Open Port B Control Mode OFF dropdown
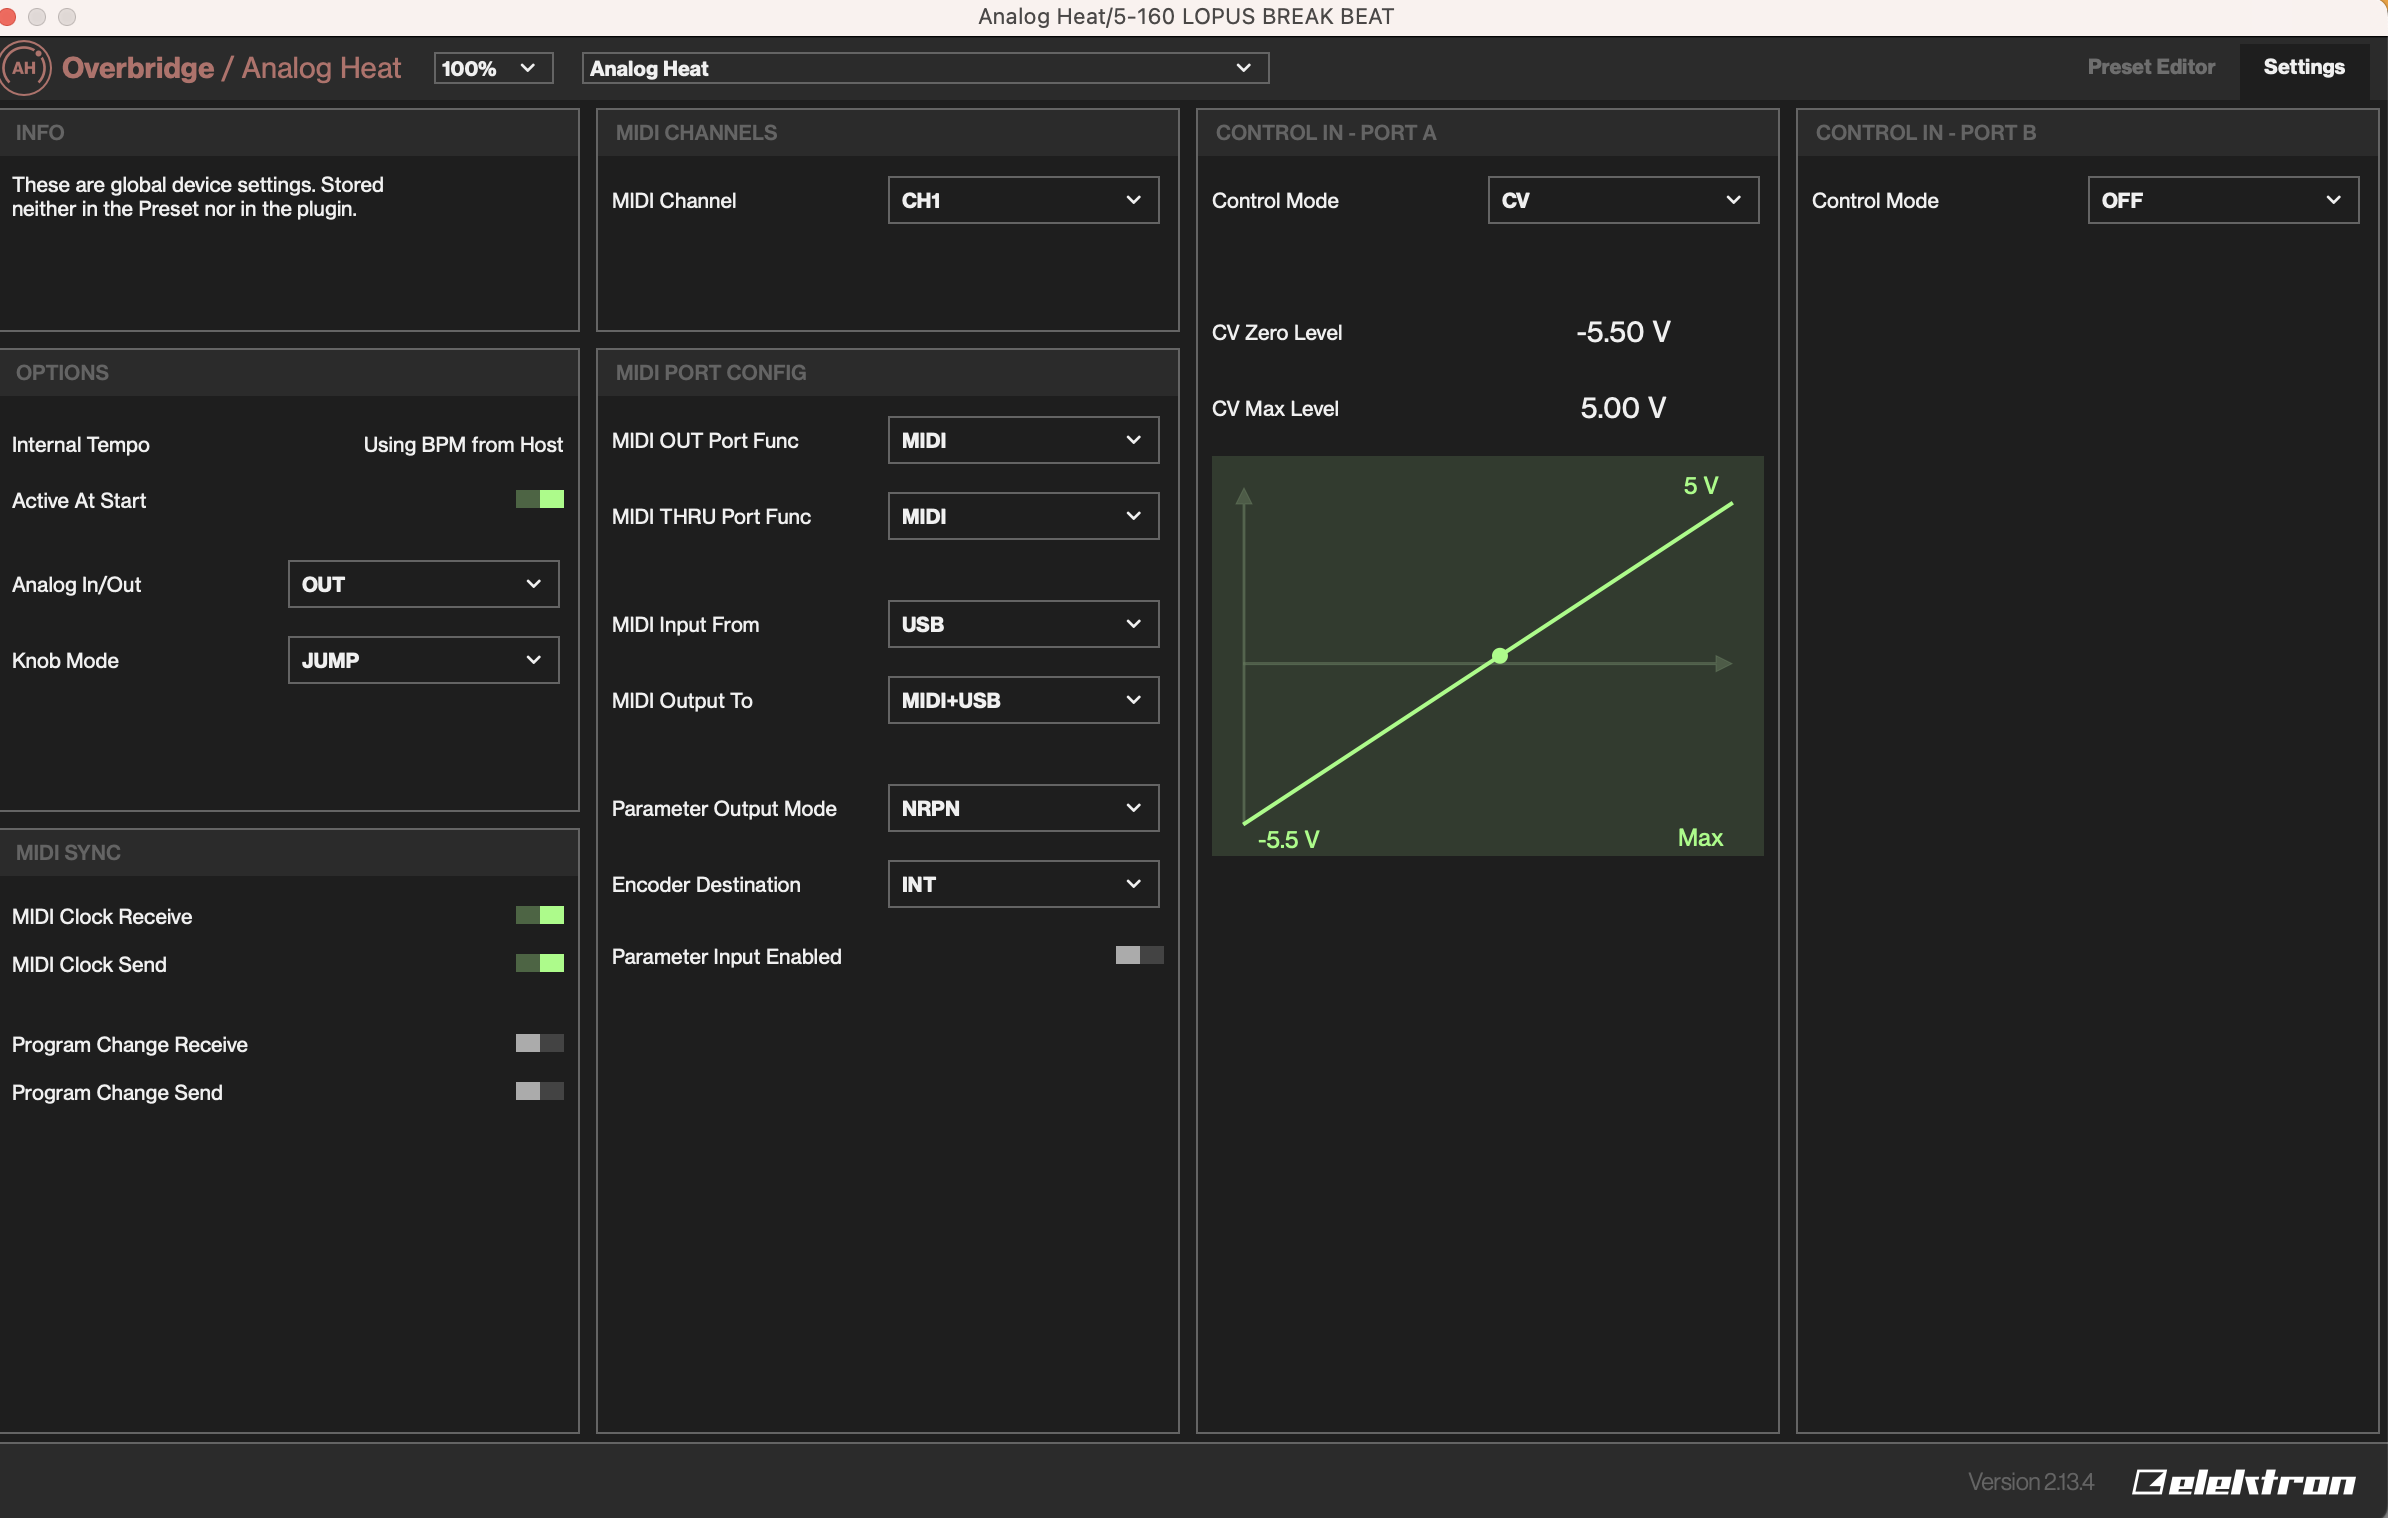Viewport: 2388px width, 1518px height. click(x=2222, y=200)
